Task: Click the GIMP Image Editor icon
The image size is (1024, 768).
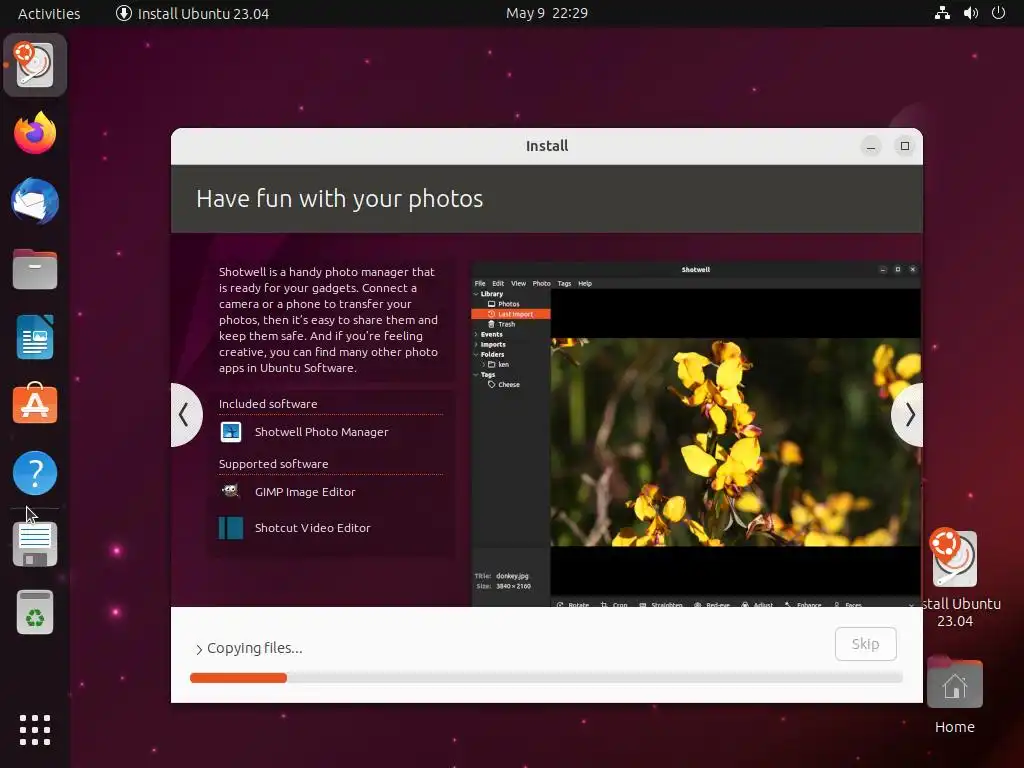Action: [x=231, y=491]
